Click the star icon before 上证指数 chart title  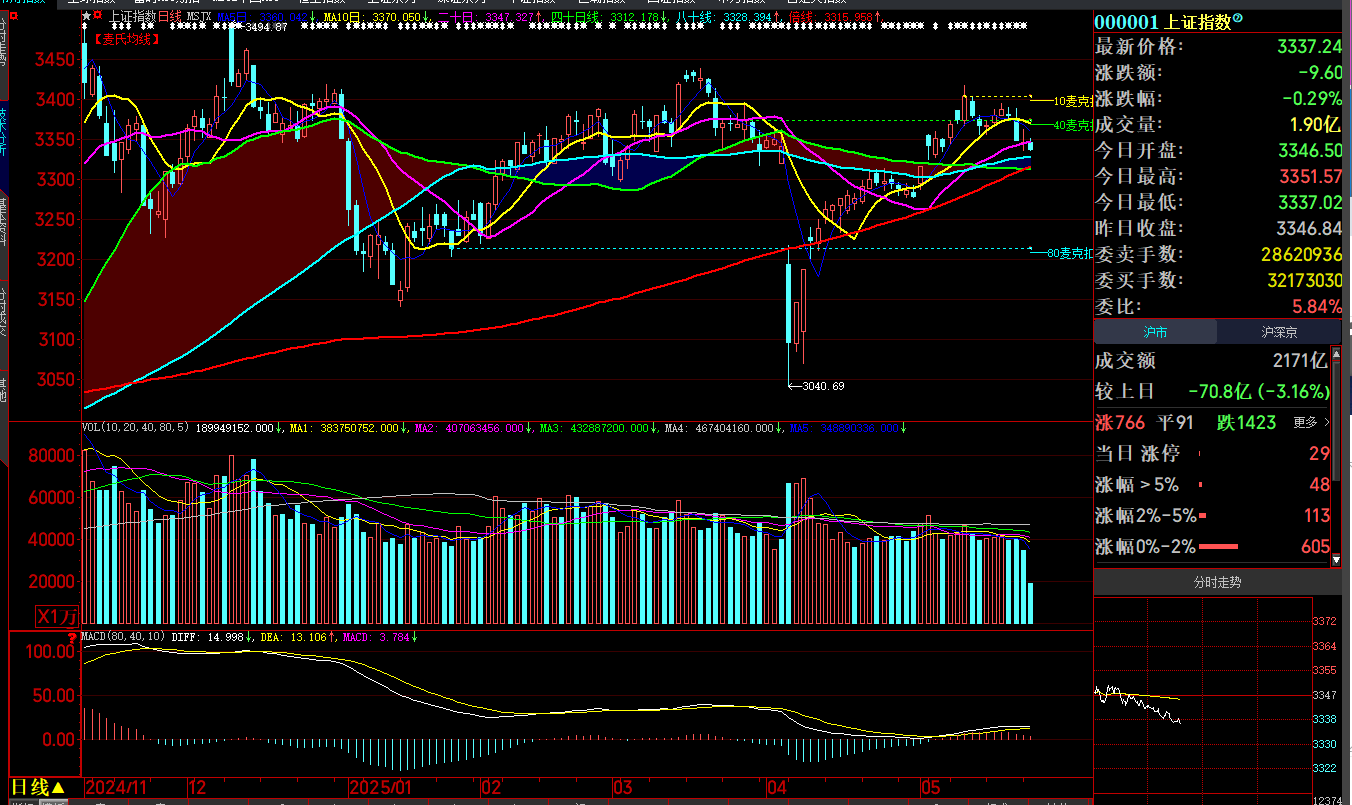pos(86,16)
